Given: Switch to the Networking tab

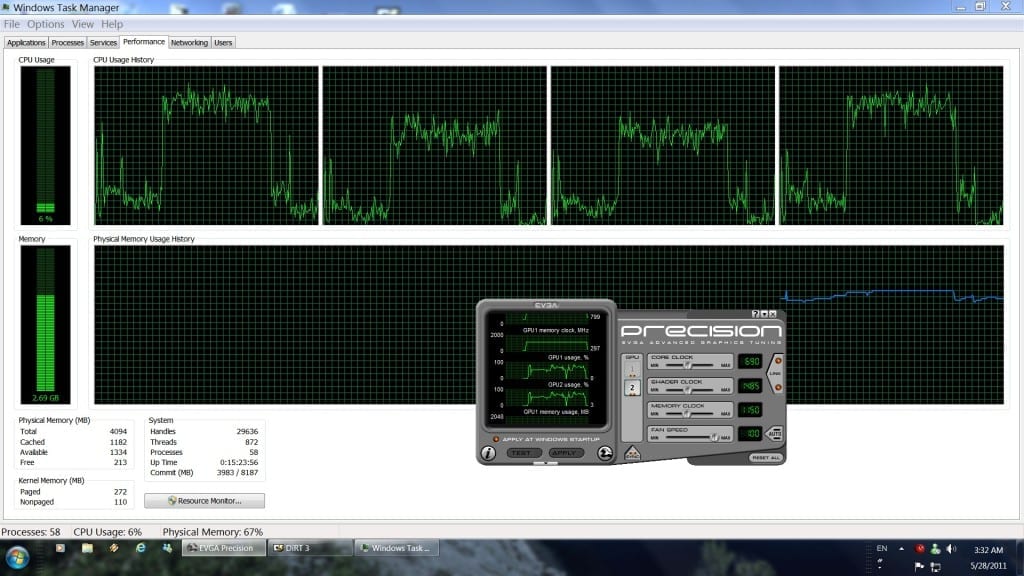Looking at the screenshot, I should coord(189,43).
